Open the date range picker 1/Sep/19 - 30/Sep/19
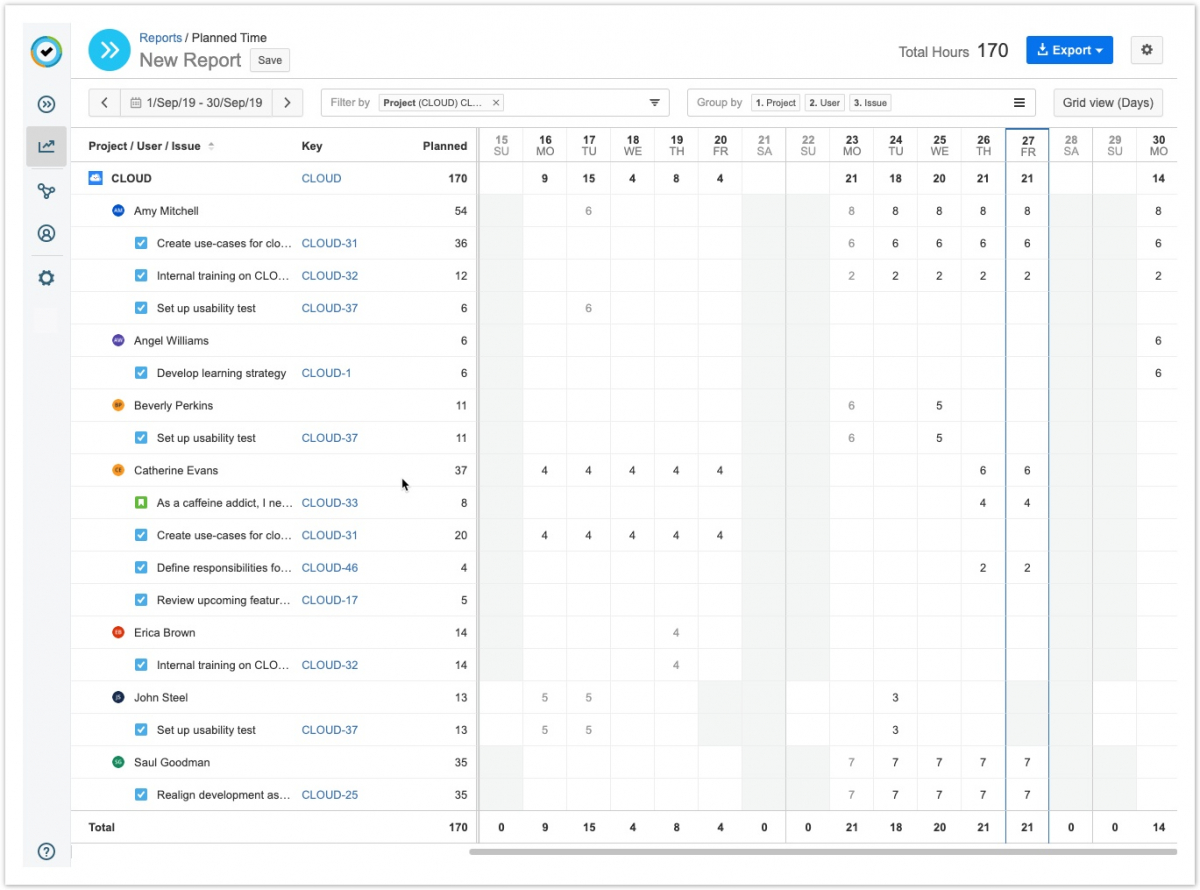Screen dimensions: 1200x890 click(196, 103)
